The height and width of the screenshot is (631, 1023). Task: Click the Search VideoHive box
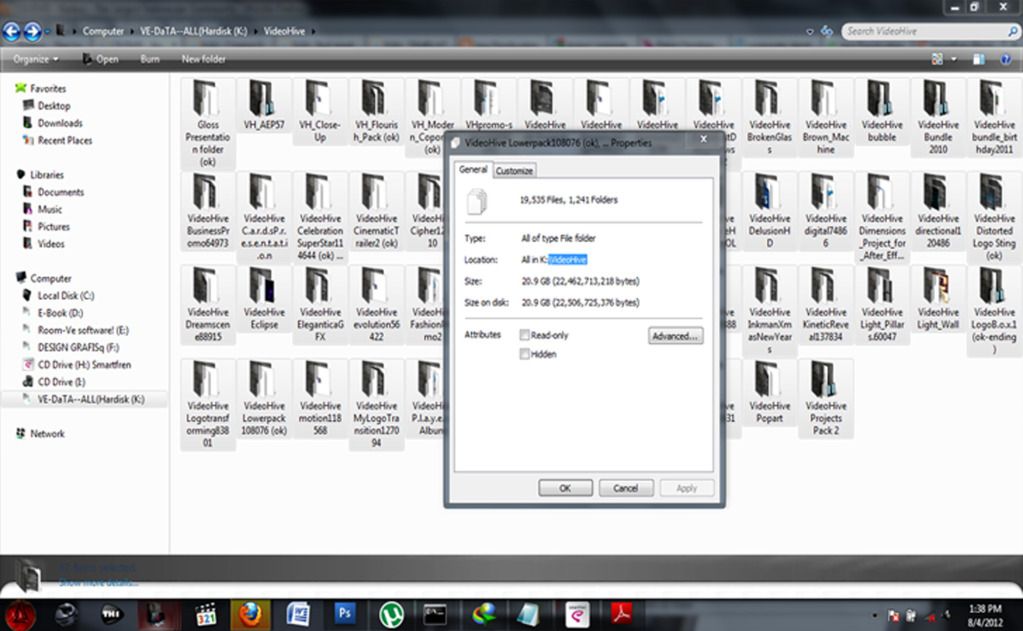point(930,31)
